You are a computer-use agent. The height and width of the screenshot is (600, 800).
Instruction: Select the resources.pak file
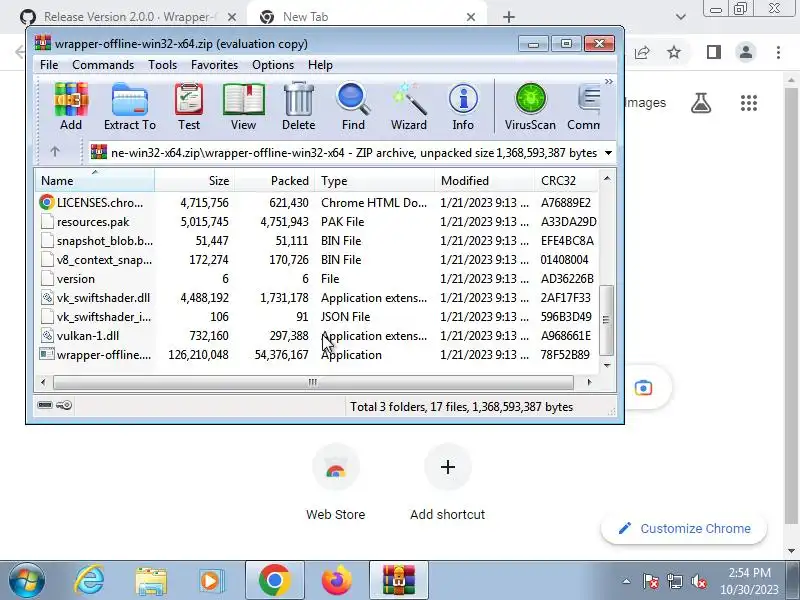pyautogui.click(x=316, y=222)
